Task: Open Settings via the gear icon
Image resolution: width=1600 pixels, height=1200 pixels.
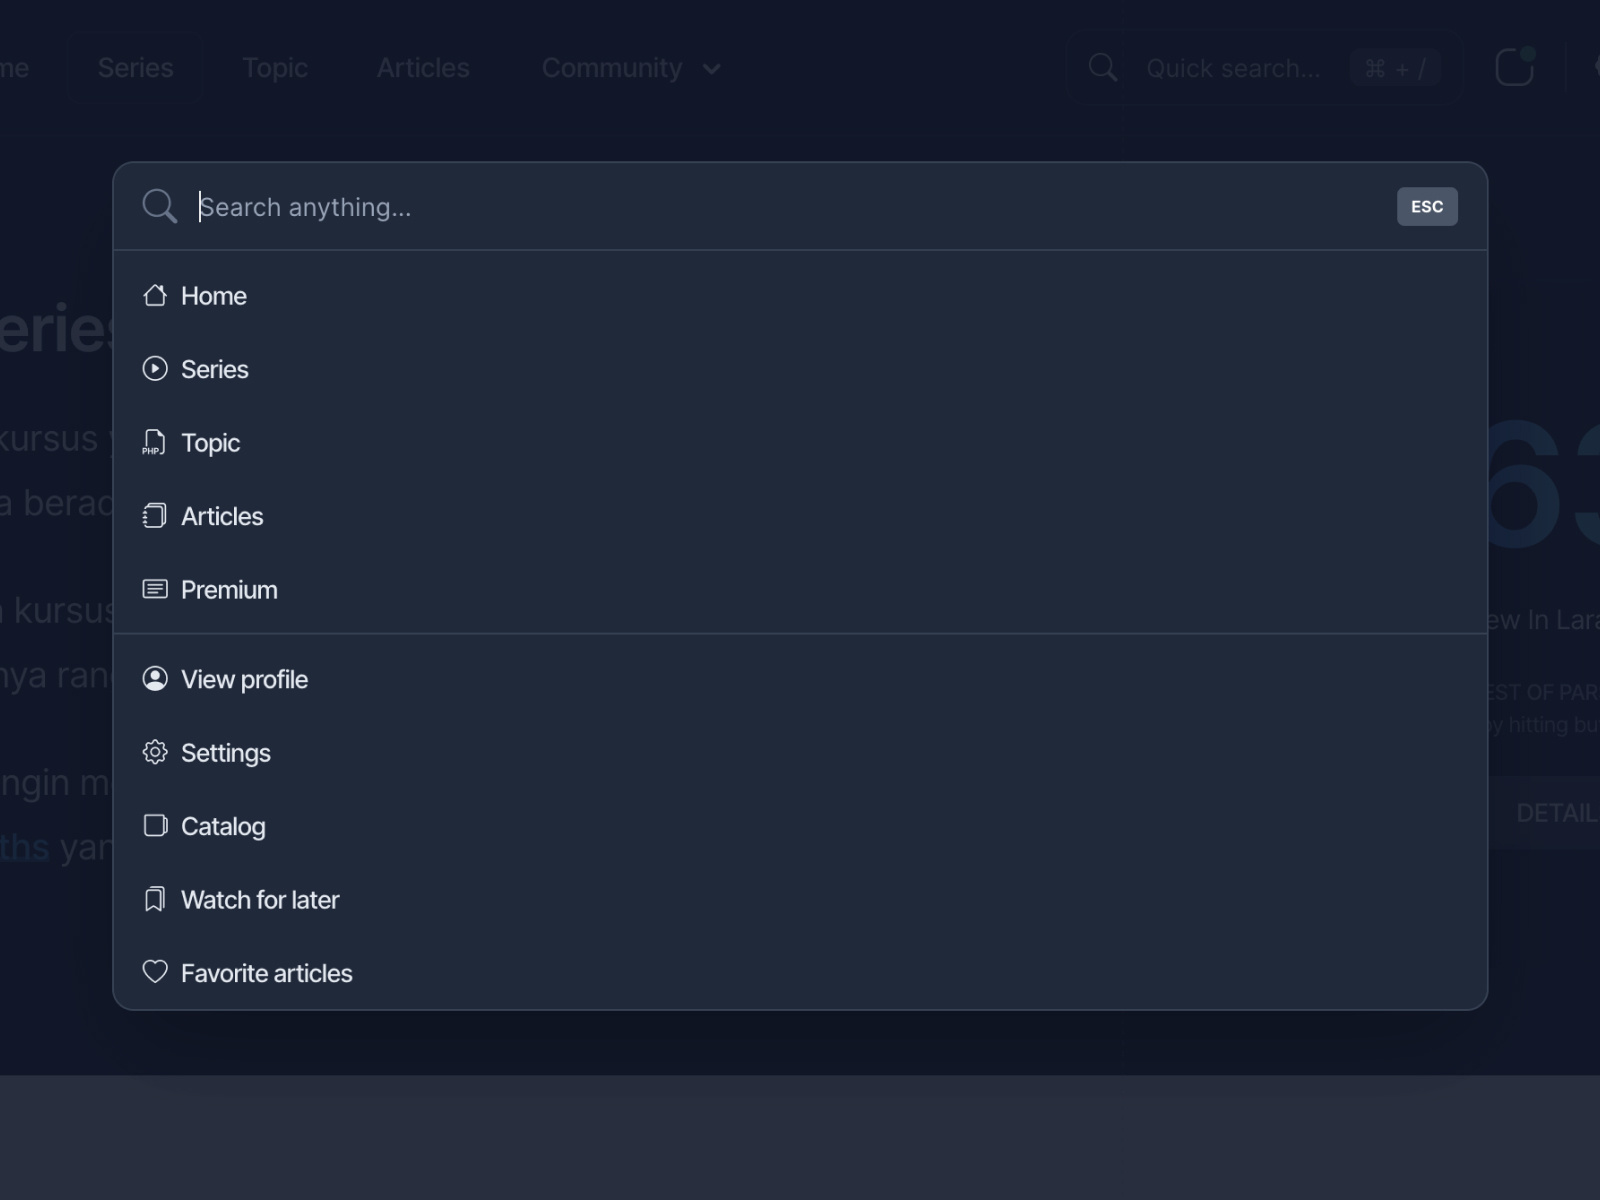Action: click(156, 752)
